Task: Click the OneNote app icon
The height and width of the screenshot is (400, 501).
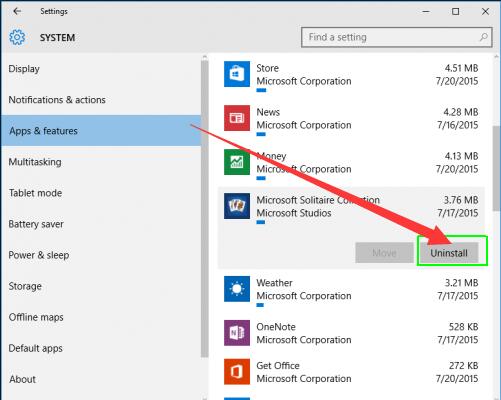Action: pos(237,333)
